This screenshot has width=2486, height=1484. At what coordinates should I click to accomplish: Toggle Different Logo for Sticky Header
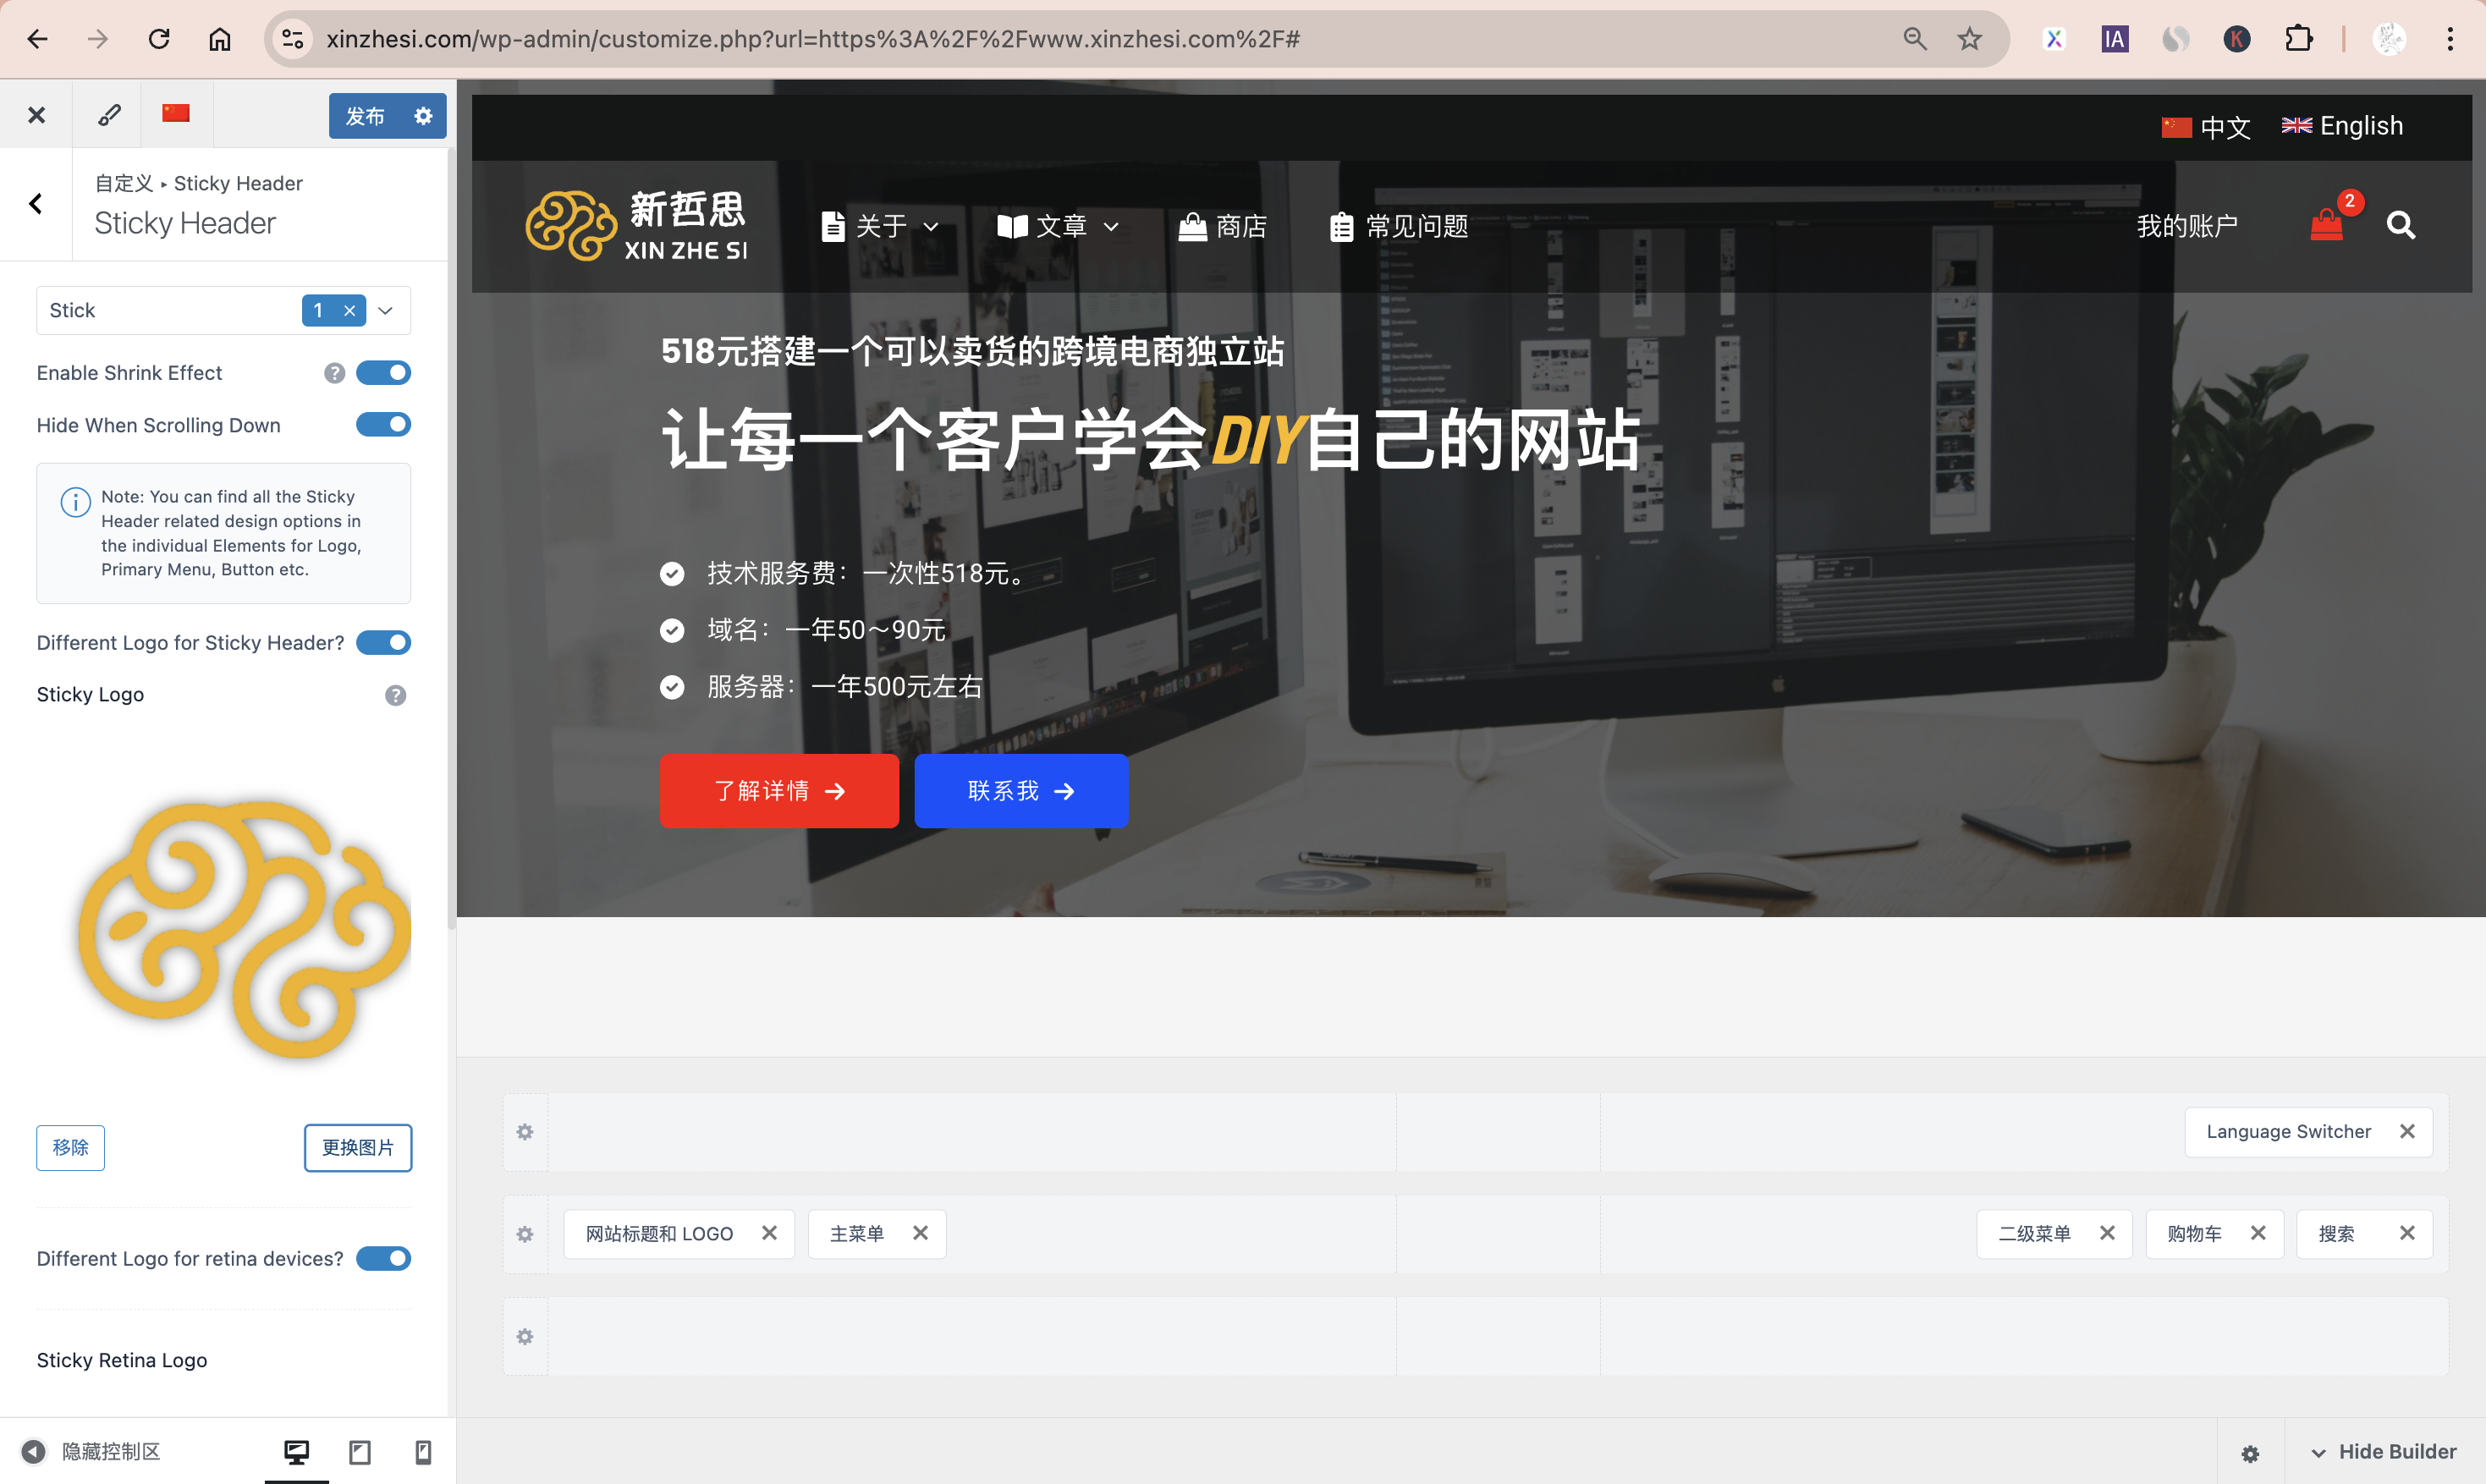[384, 642]
